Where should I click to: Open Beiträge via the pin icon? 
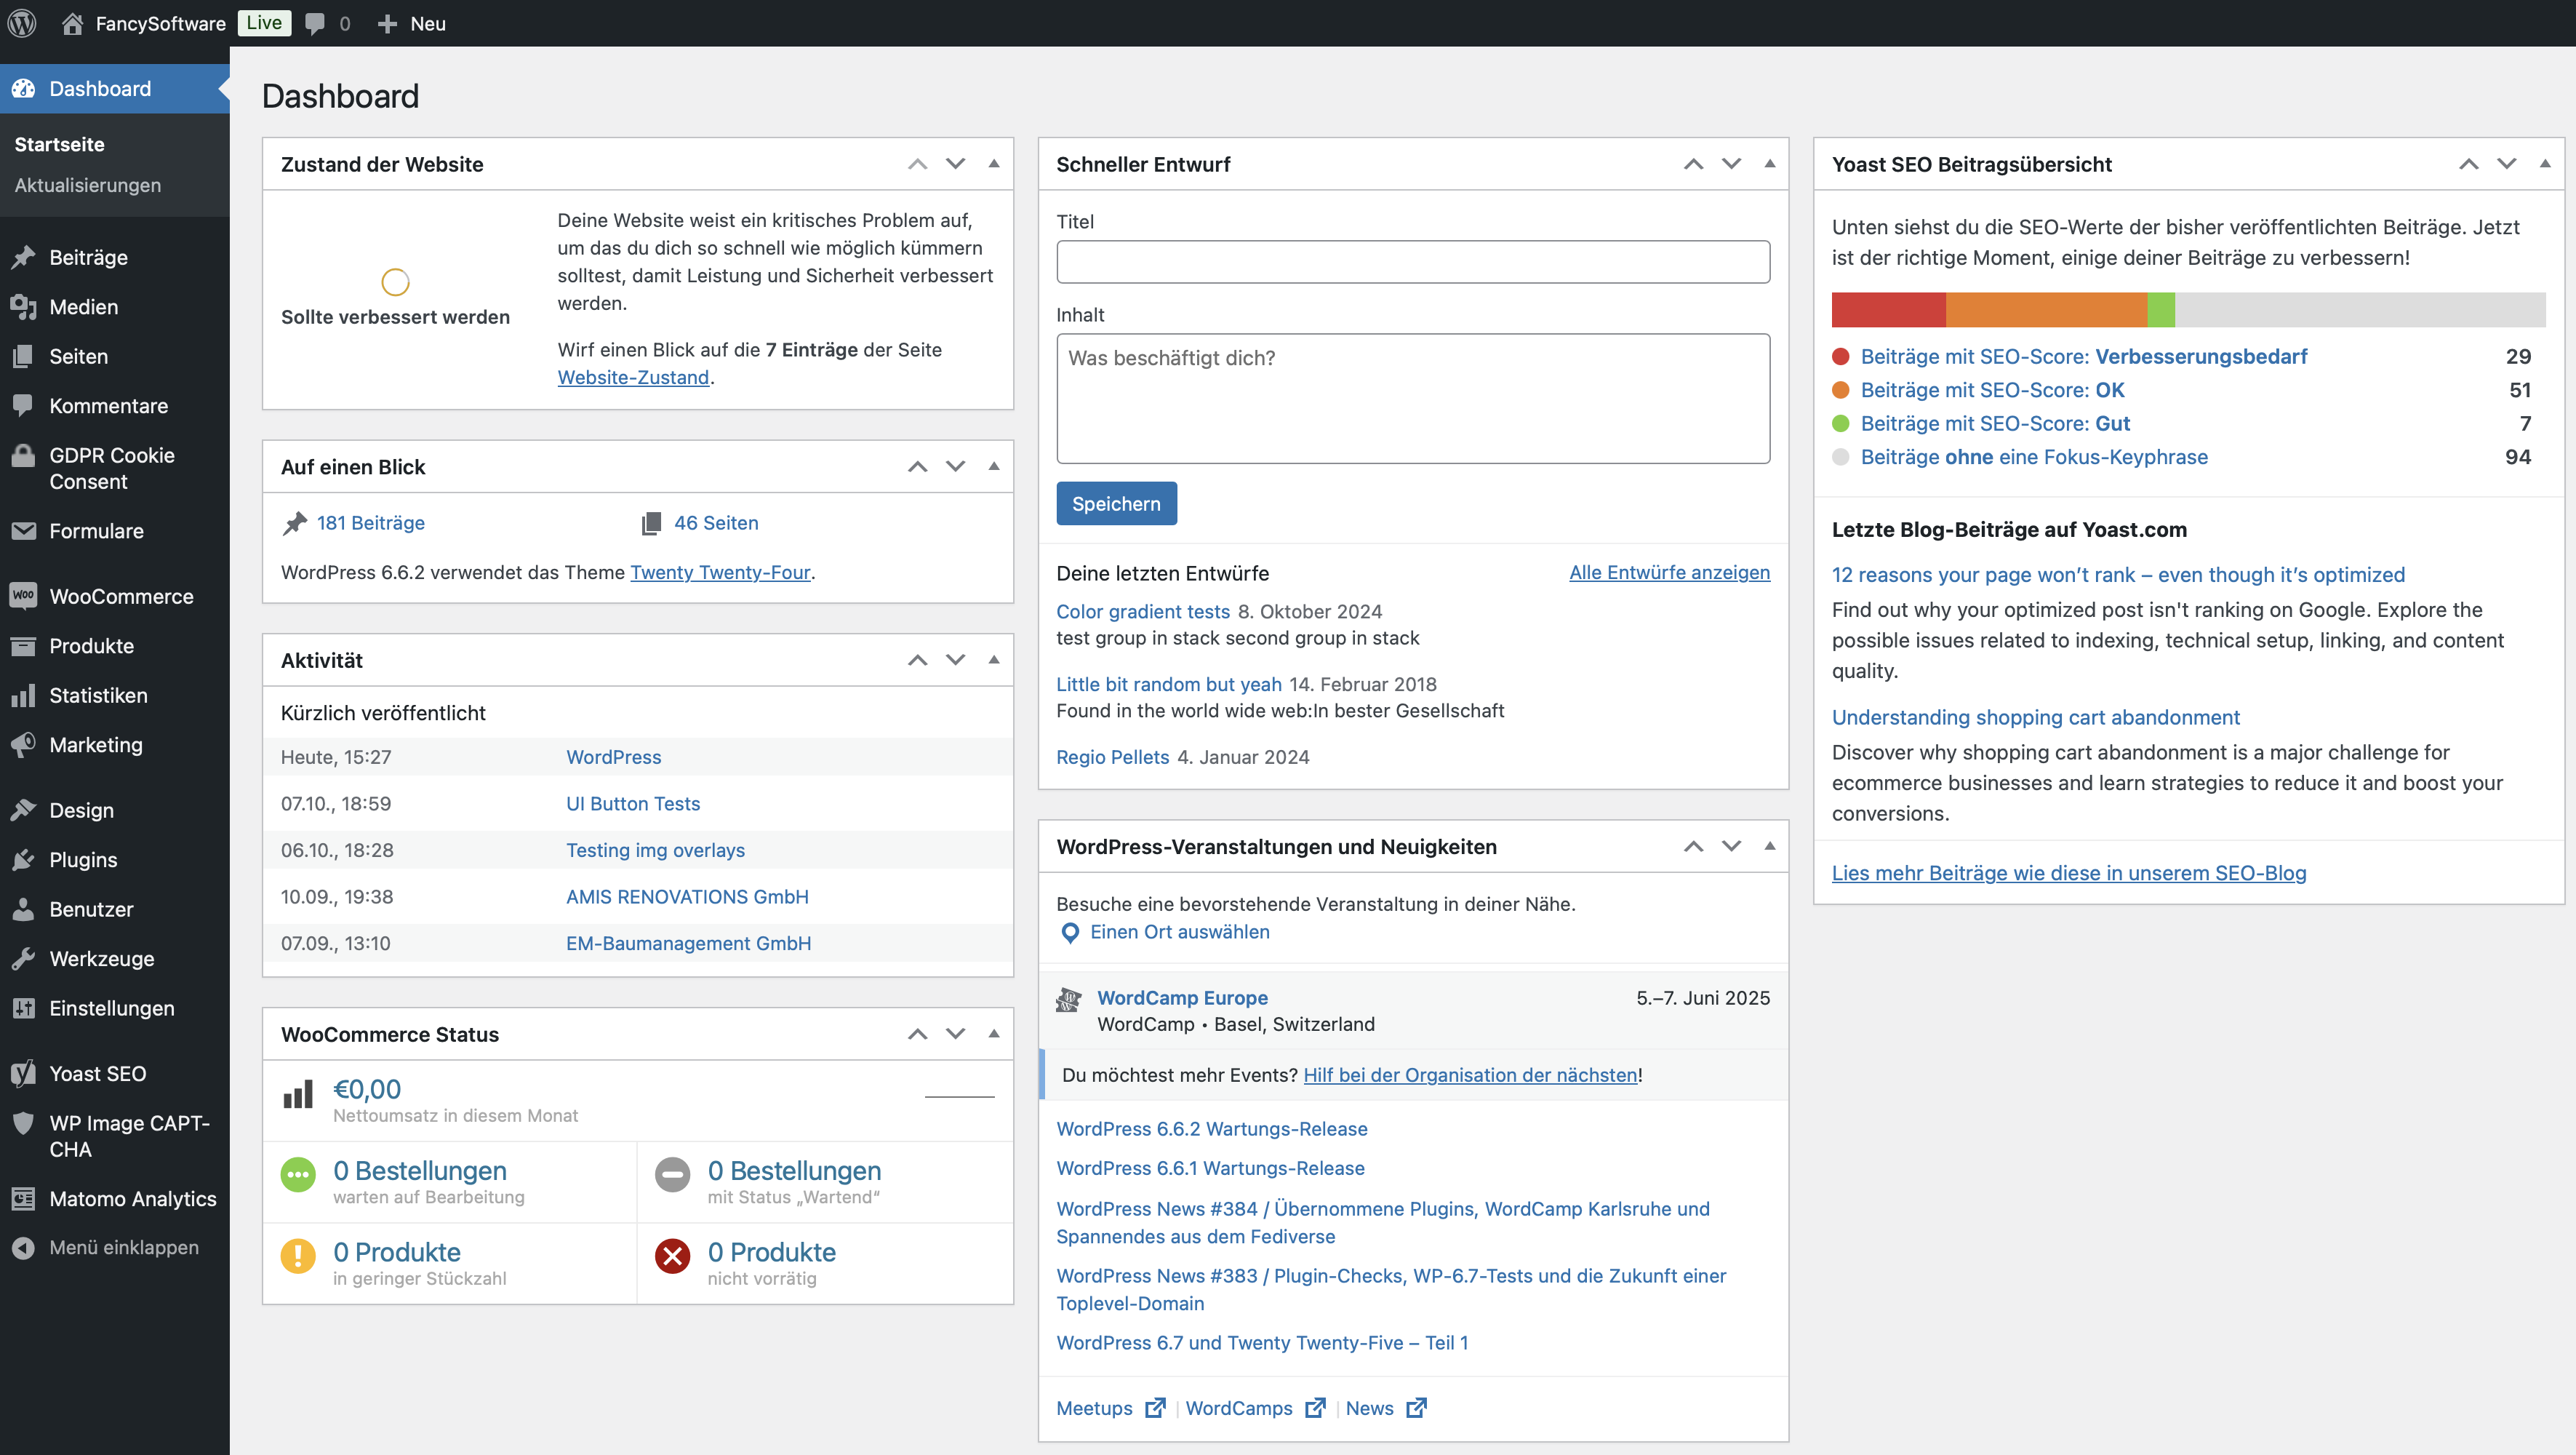24,257
